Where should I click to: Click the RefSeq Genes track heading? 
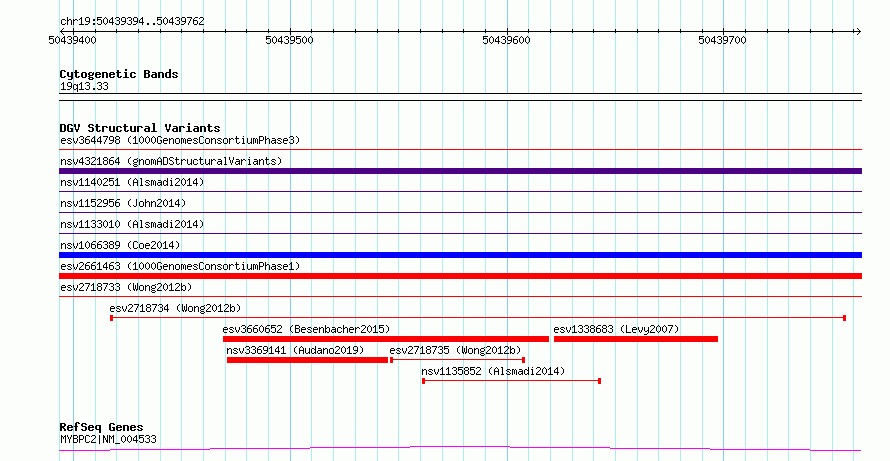102,427
